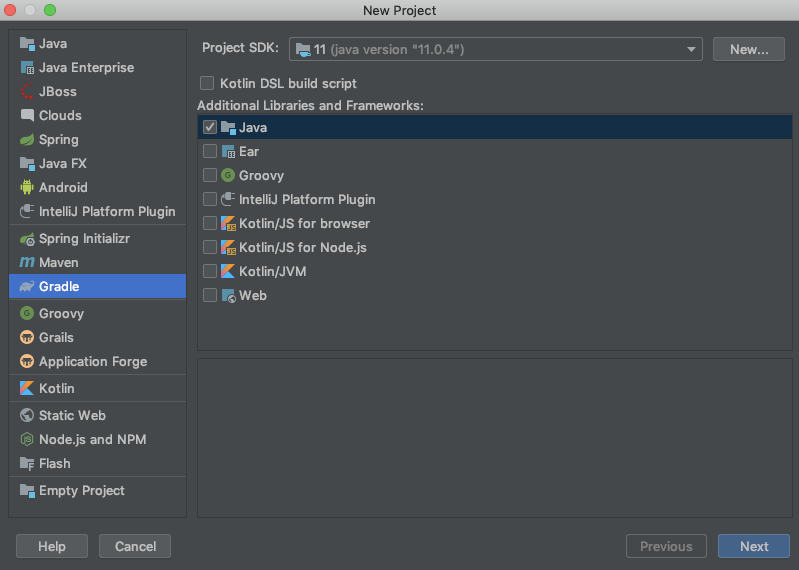Click the Application Forge icon

[x=27, y=362]
